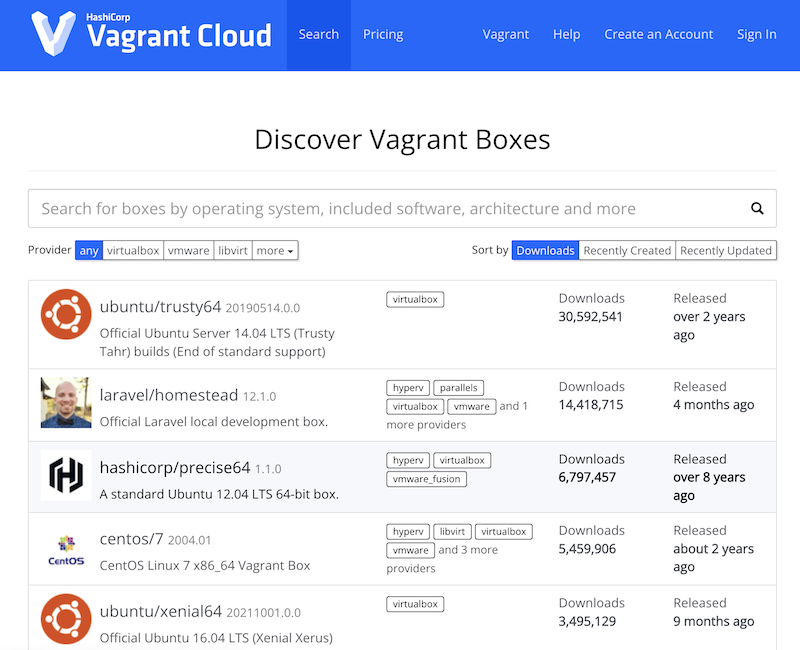Open the ubuntu/xenial64 box title
Image resolution: width=800 pixels, height=650 pixels.
[x=161, y=611]
